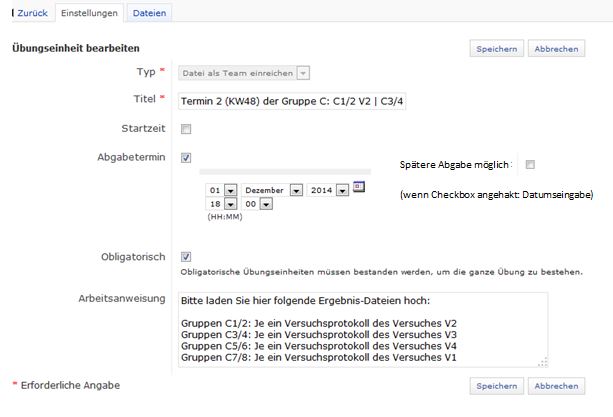Open the calendar date picker icon
This screenshot has width=613, height=417.
(360, 187)
